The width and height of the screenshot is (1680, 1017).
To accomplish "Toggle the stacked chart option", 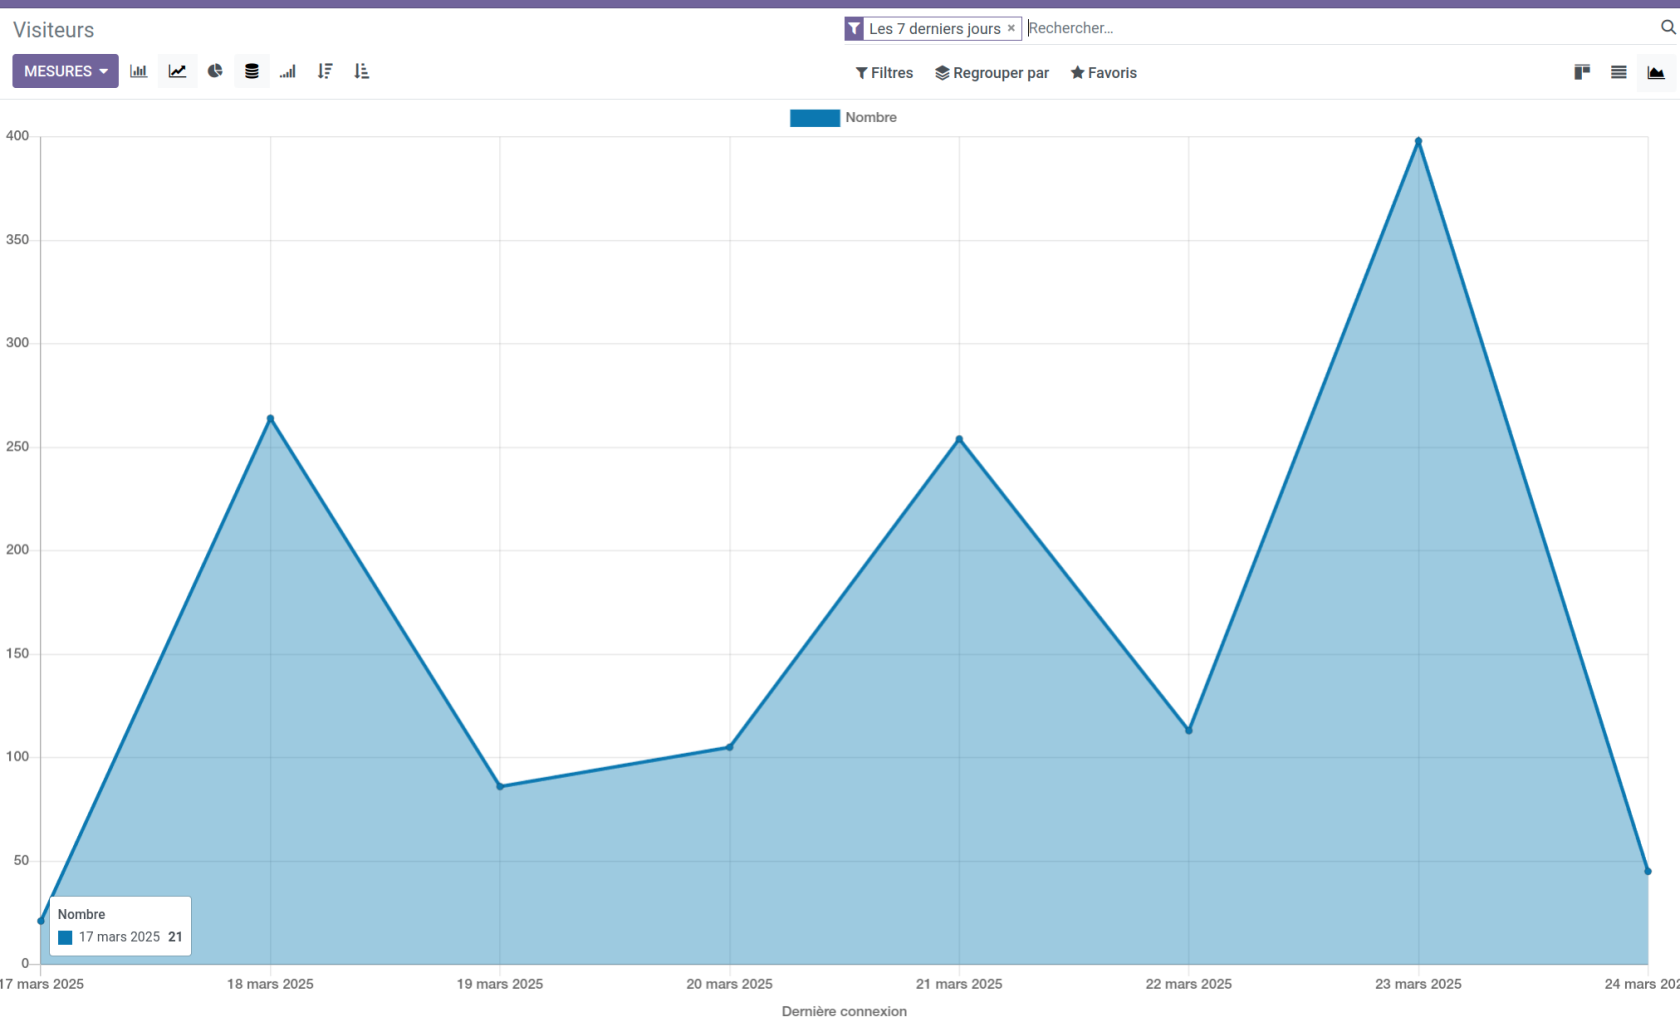I will click(x=252, y=71).
